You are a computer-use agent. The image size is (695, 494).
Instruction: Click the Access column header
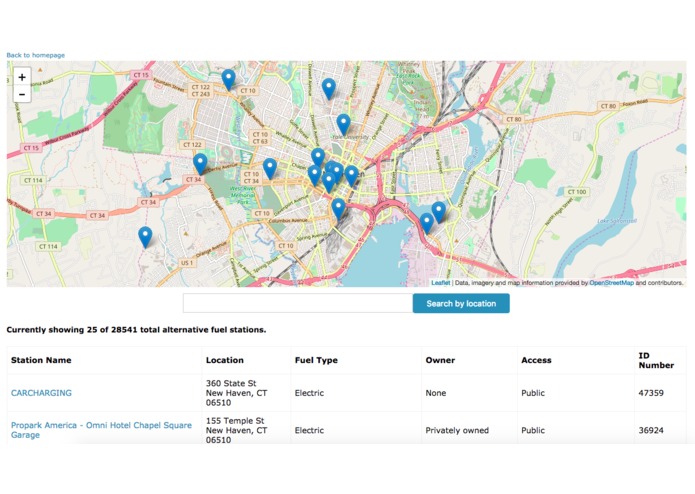click(536, 360)
